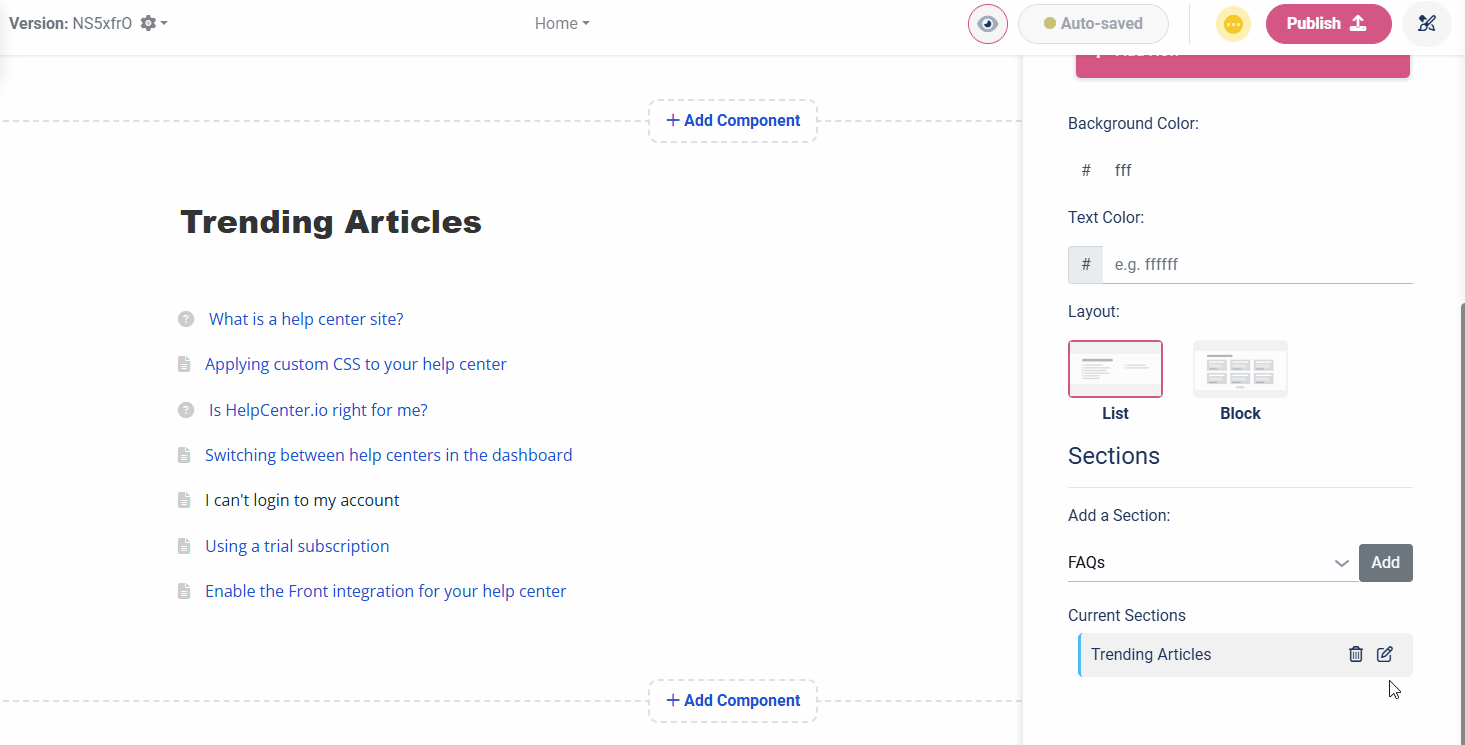Open the 'Add a Section' FAQs dropdown
This screenshot has width=1465, height=745.
(1210, 562)
